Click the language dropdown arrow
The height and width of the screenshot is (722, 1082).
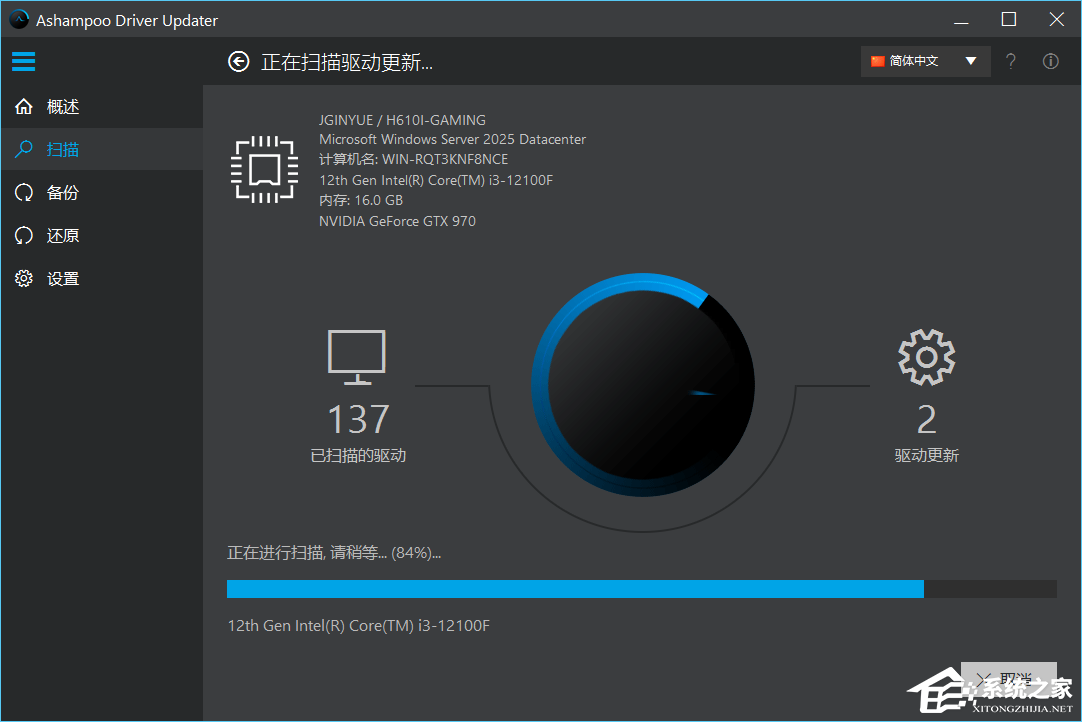pyautogui.click(x=970, y=61)
